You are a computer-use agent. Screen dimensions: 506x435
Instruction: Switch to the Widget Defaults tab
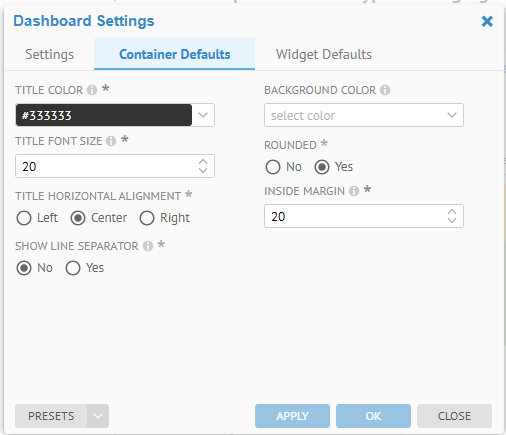tap(324, 54)
